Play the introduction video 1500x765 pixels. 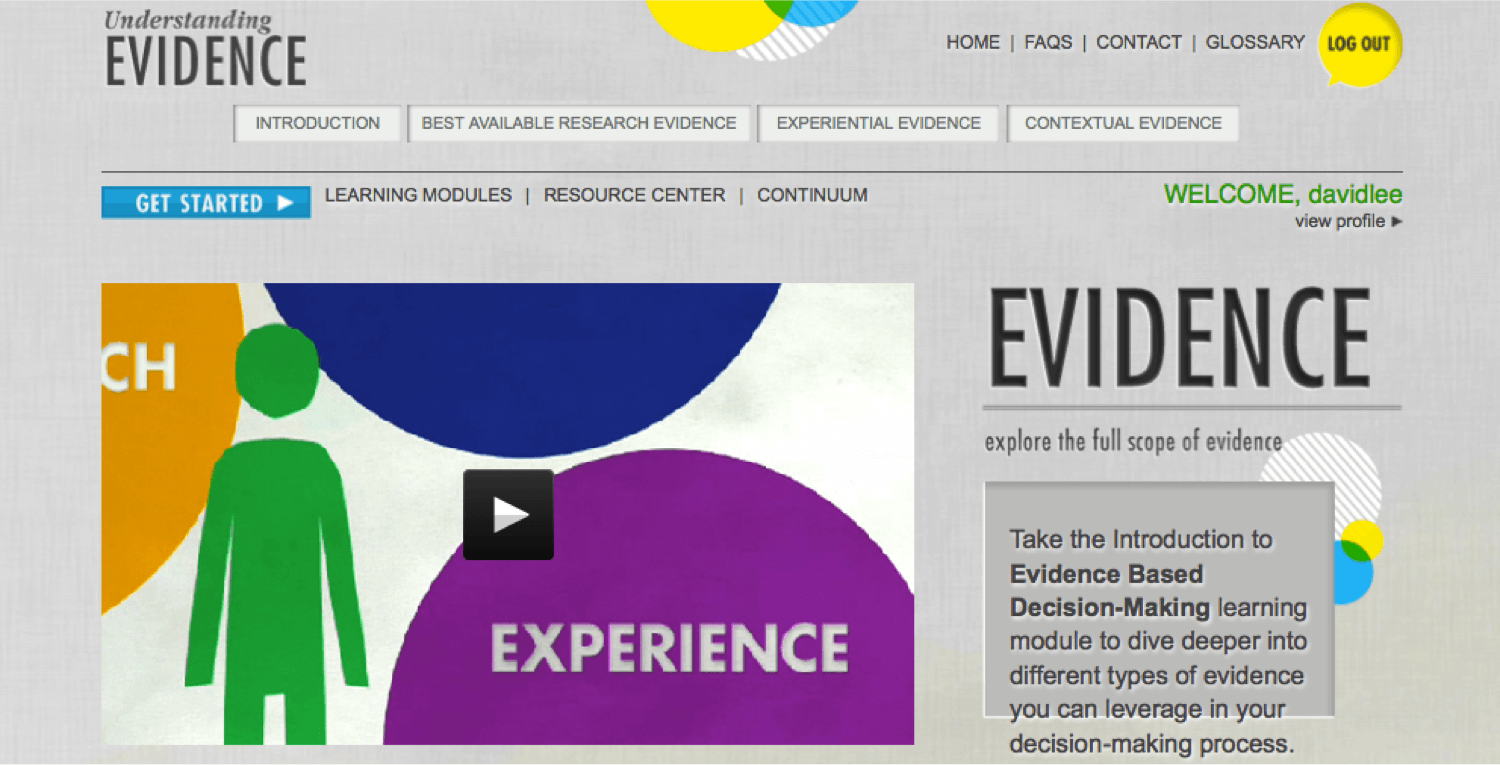tap(508, 514)
